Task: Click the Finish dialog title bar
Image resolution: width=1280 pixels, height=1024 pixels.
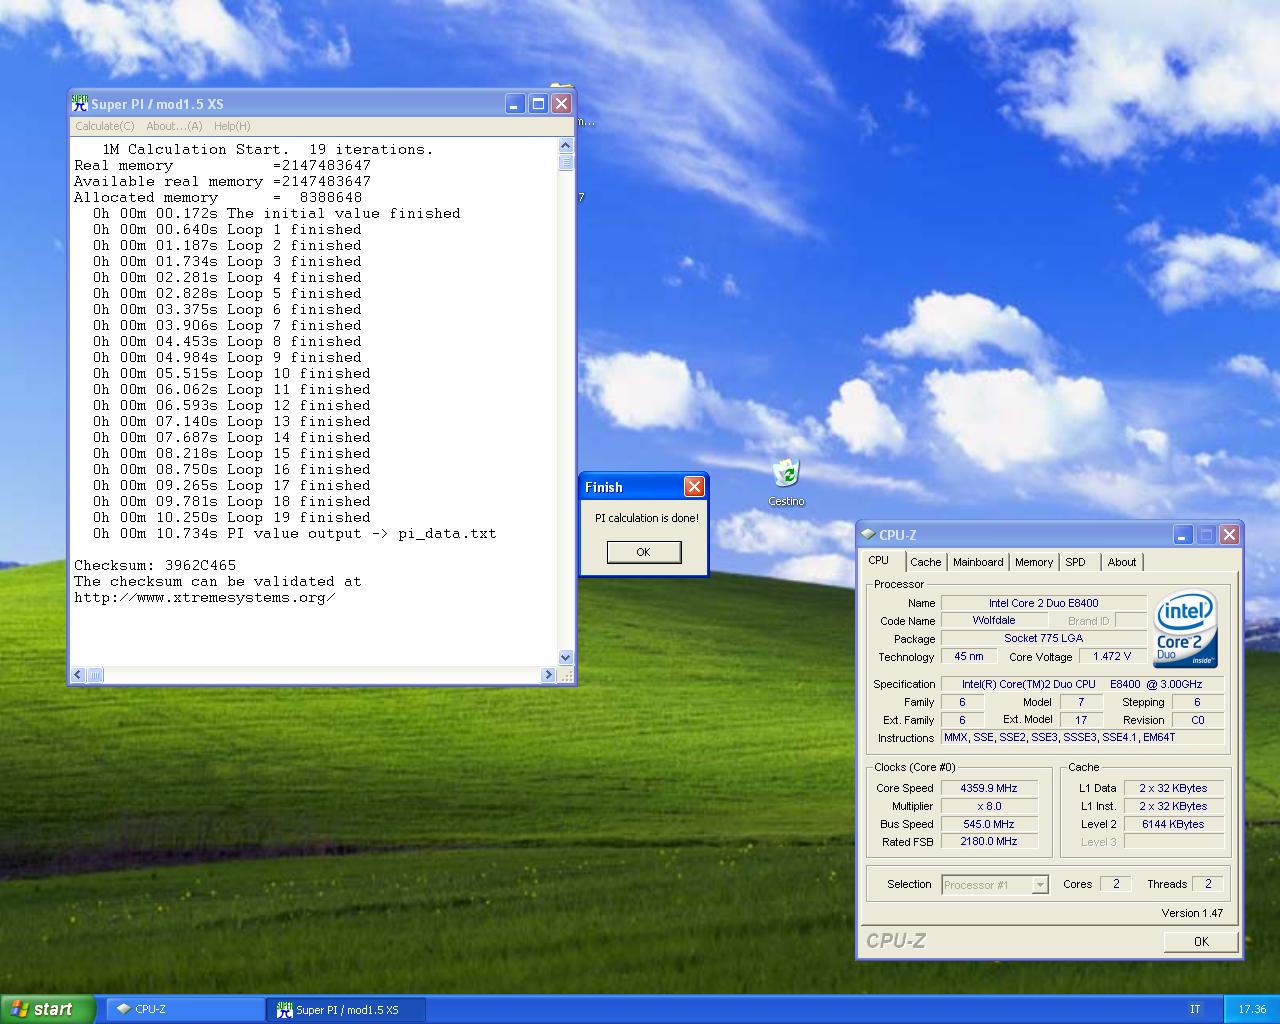Action: tap(631, 487)
